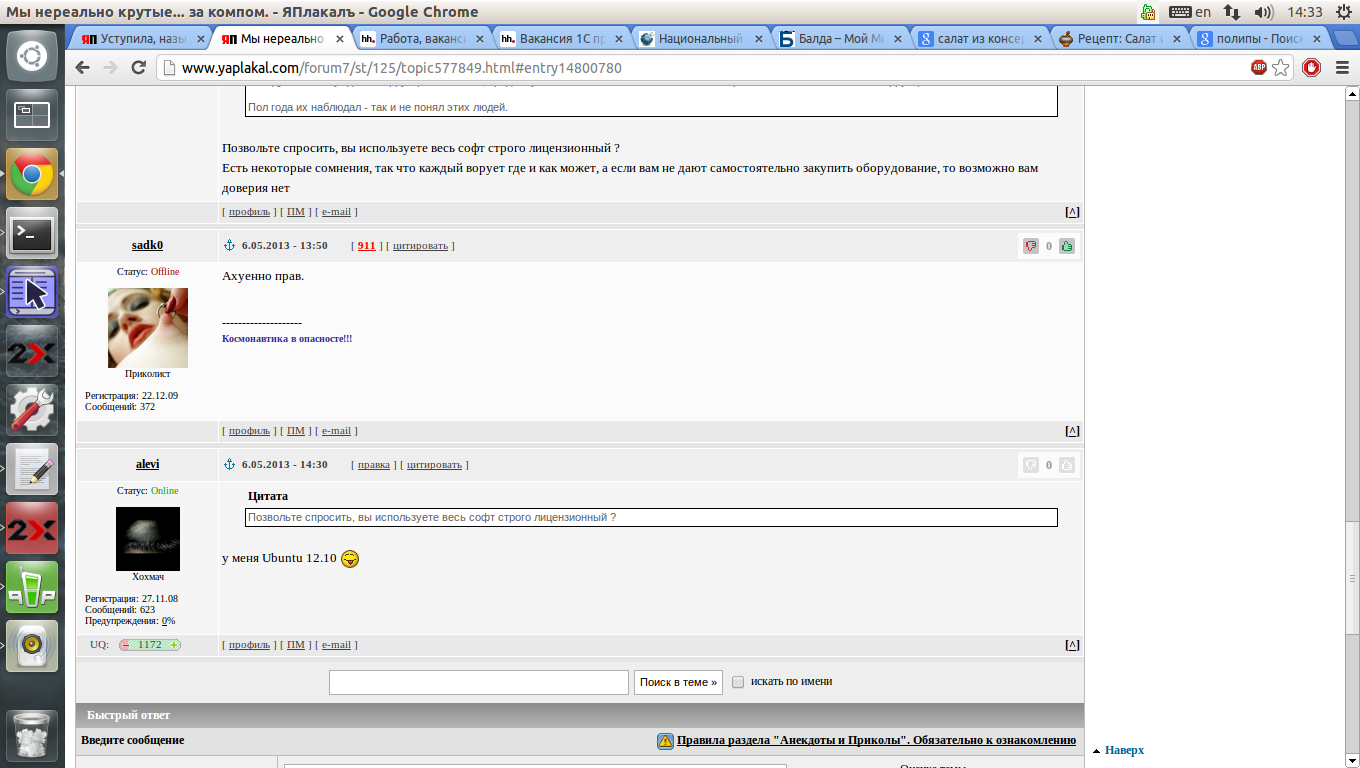Bookmark this page with the star
Viewport: 1360px width, 768px height.
point(1281,68)
